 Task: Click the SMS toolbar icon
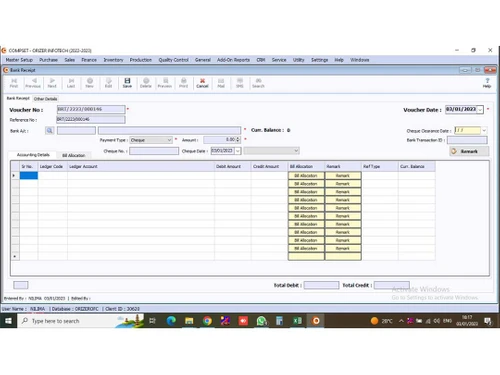click(x=240, y=83)
